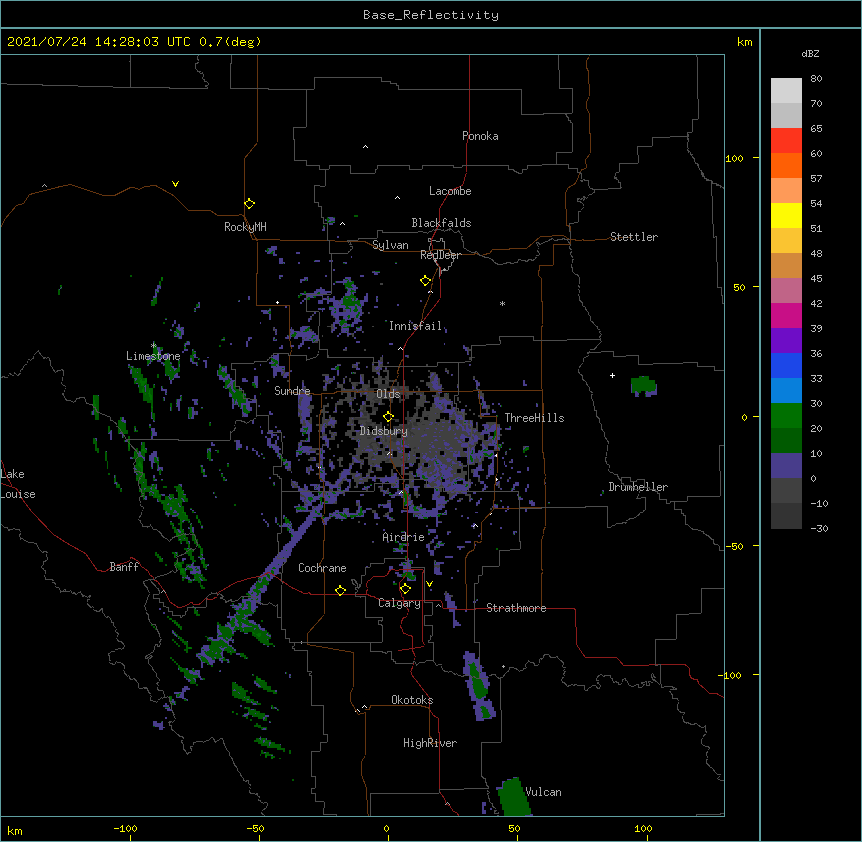Click the Strathmore label
Viewport: 862px width, 842px height.
tap(516, 608)
